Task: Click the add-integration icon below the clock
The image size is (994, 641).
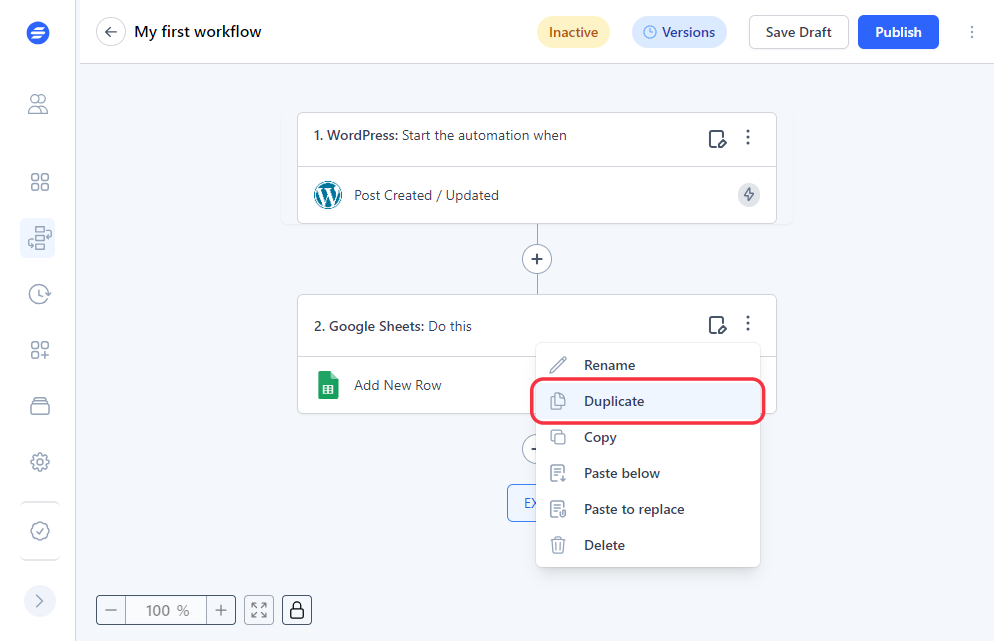Action: [x=38, y=350]
